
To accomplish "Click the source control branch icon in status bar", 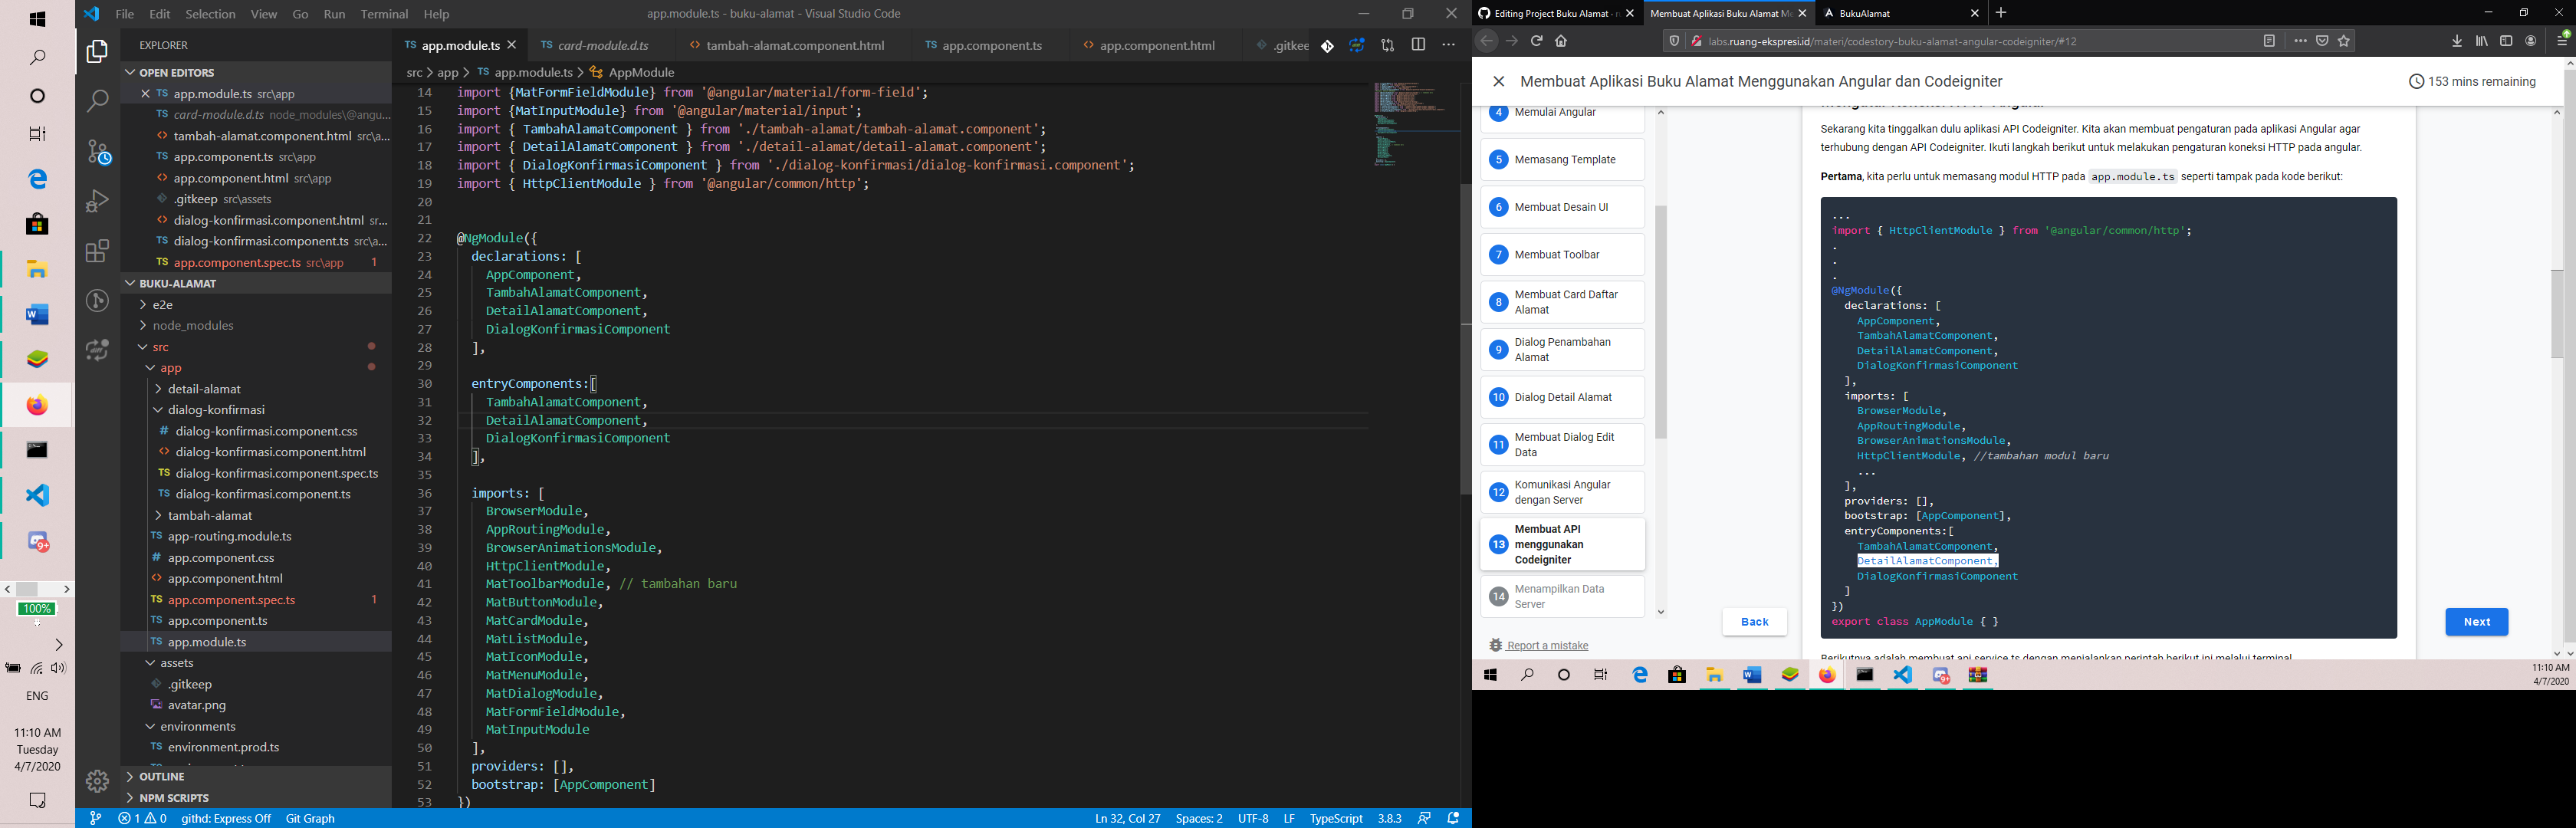I will (x=95, y=818).
